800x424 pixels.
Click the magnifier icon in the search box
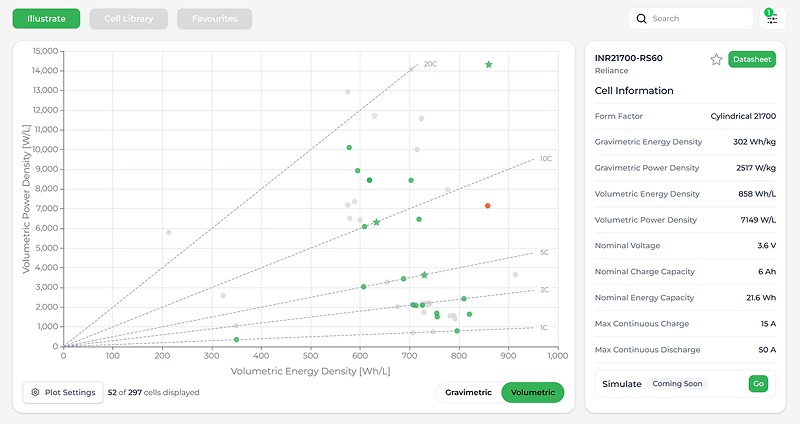pyautogui.click(x=641, y=19)
